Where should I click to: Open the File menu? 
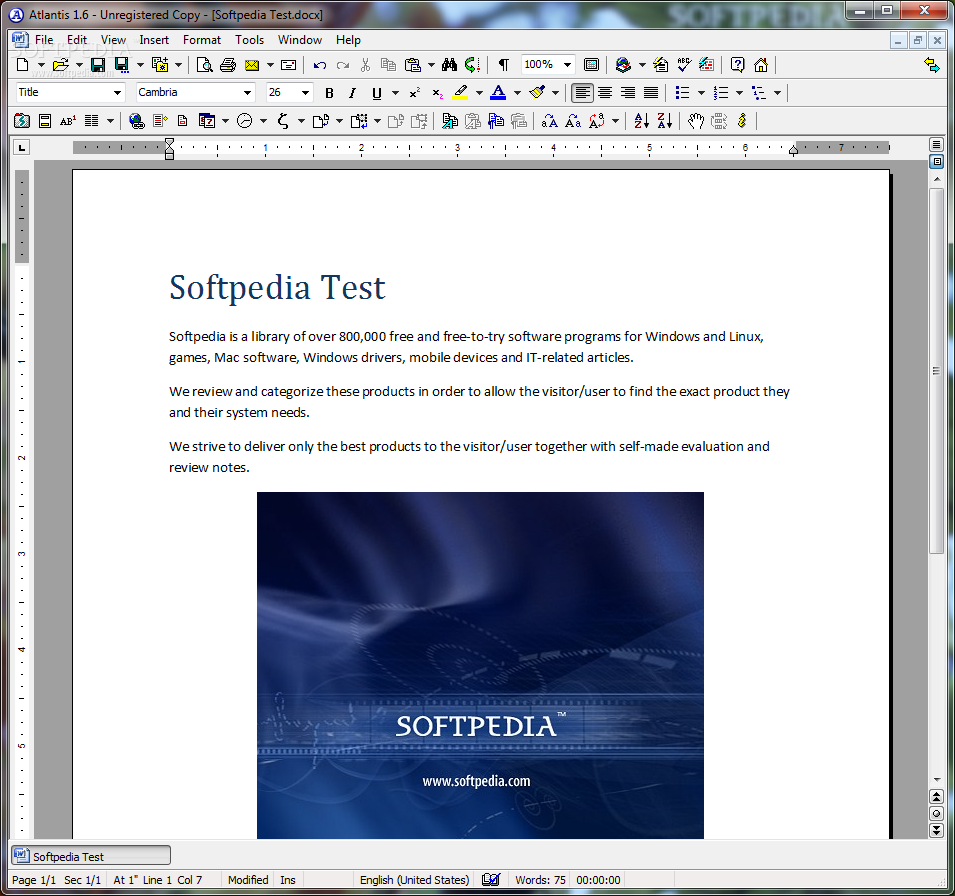point(44,40)
